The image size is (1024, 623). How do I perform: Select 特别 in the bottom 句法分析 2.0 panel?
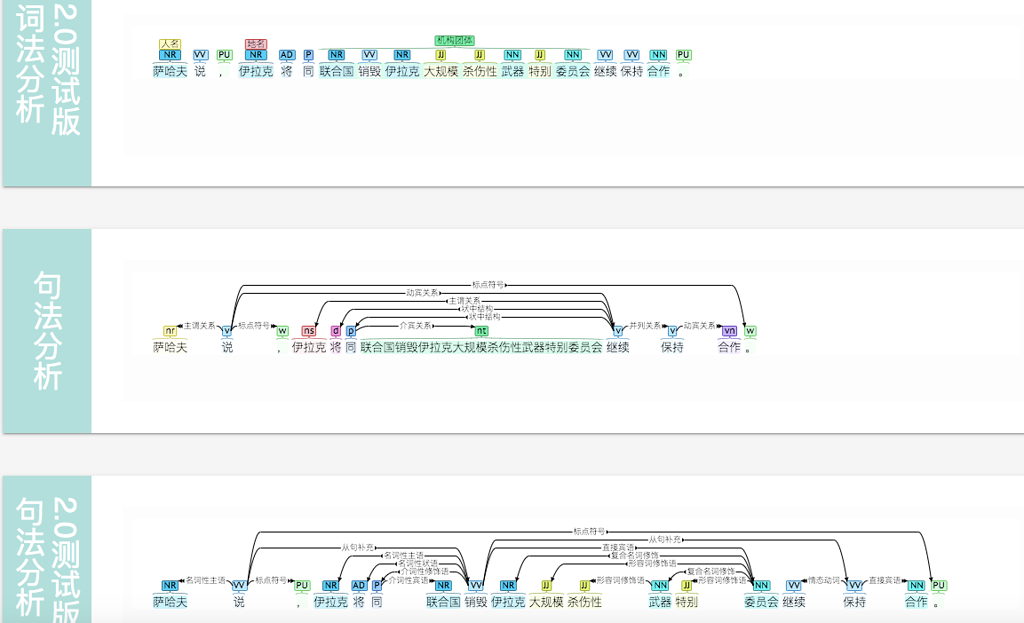686,601
